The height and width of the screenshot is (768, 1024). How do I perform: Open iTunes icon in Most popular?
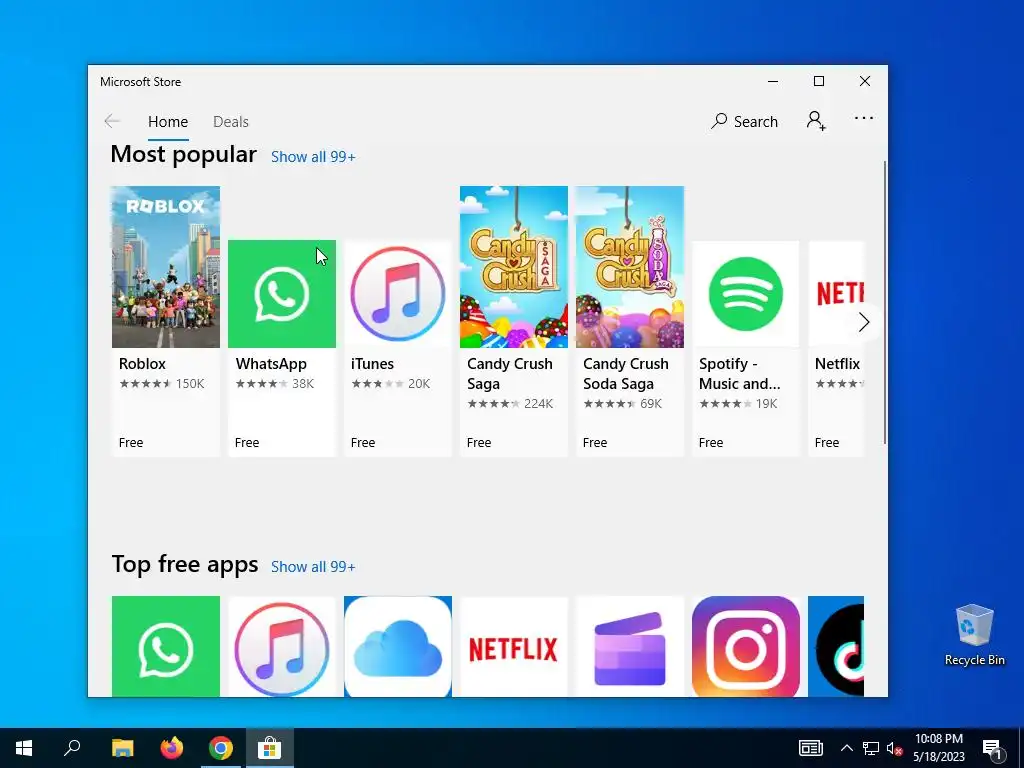tap(398, 294)
